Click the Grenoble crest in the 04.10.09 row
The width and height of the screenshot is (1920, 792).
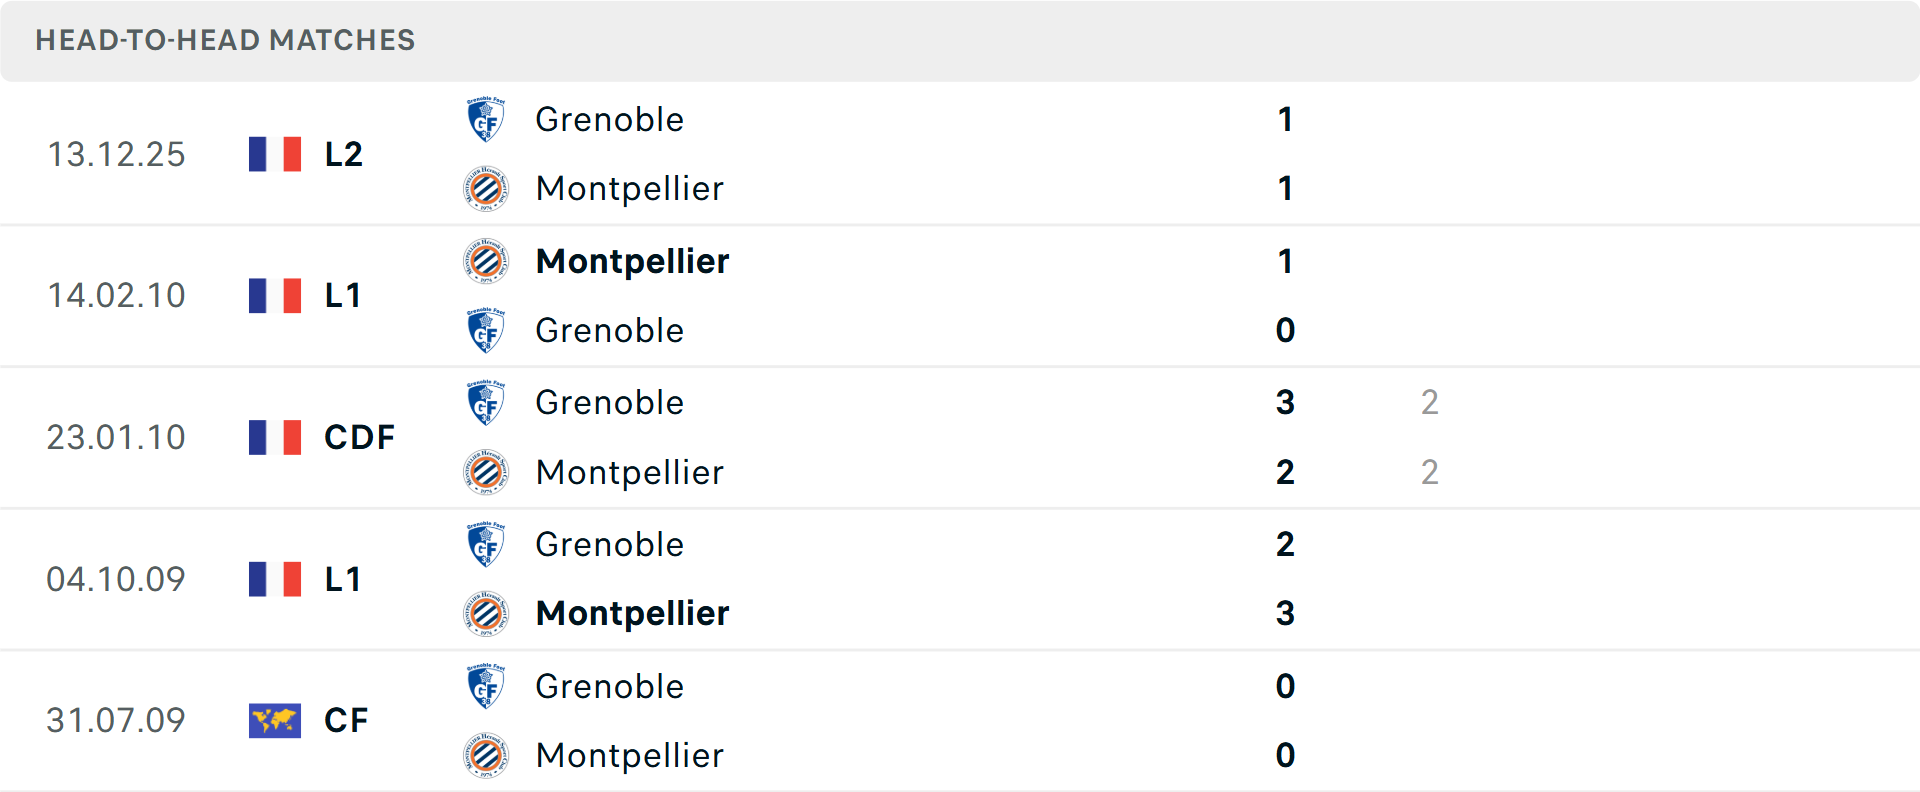pos(486,543)
